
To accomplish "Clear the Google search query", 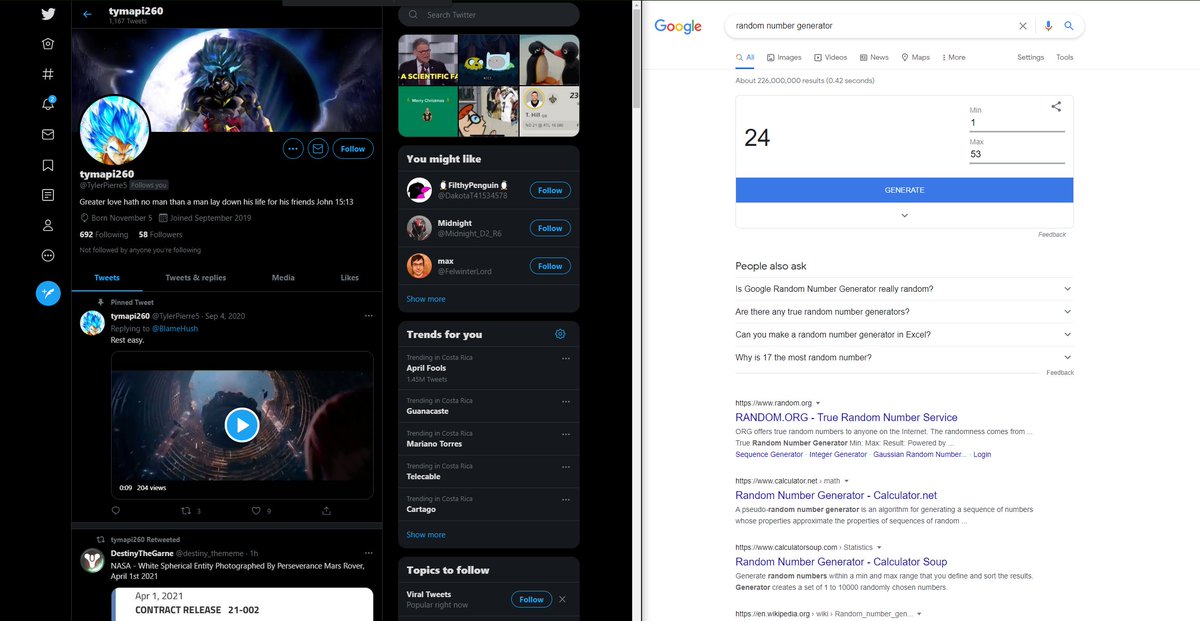I will point(1023,26).
